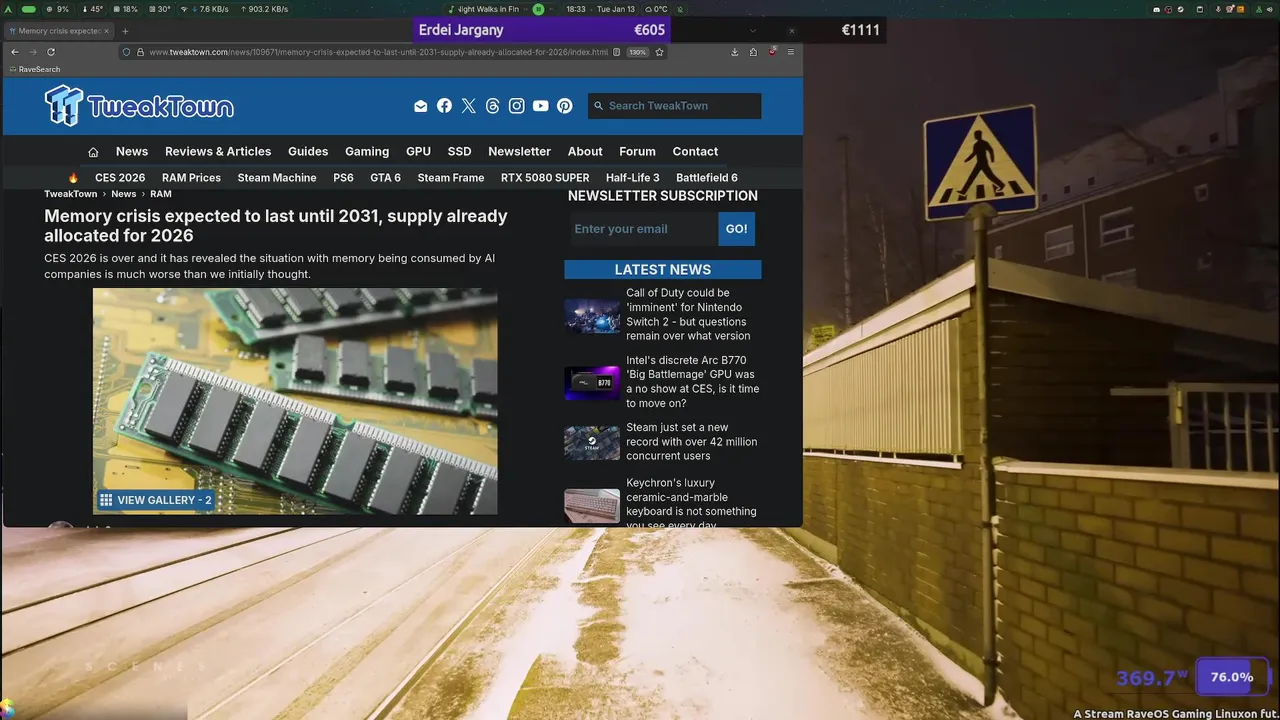
Task: Open the Battlefield 6 trending link
Action: [707, 178]
